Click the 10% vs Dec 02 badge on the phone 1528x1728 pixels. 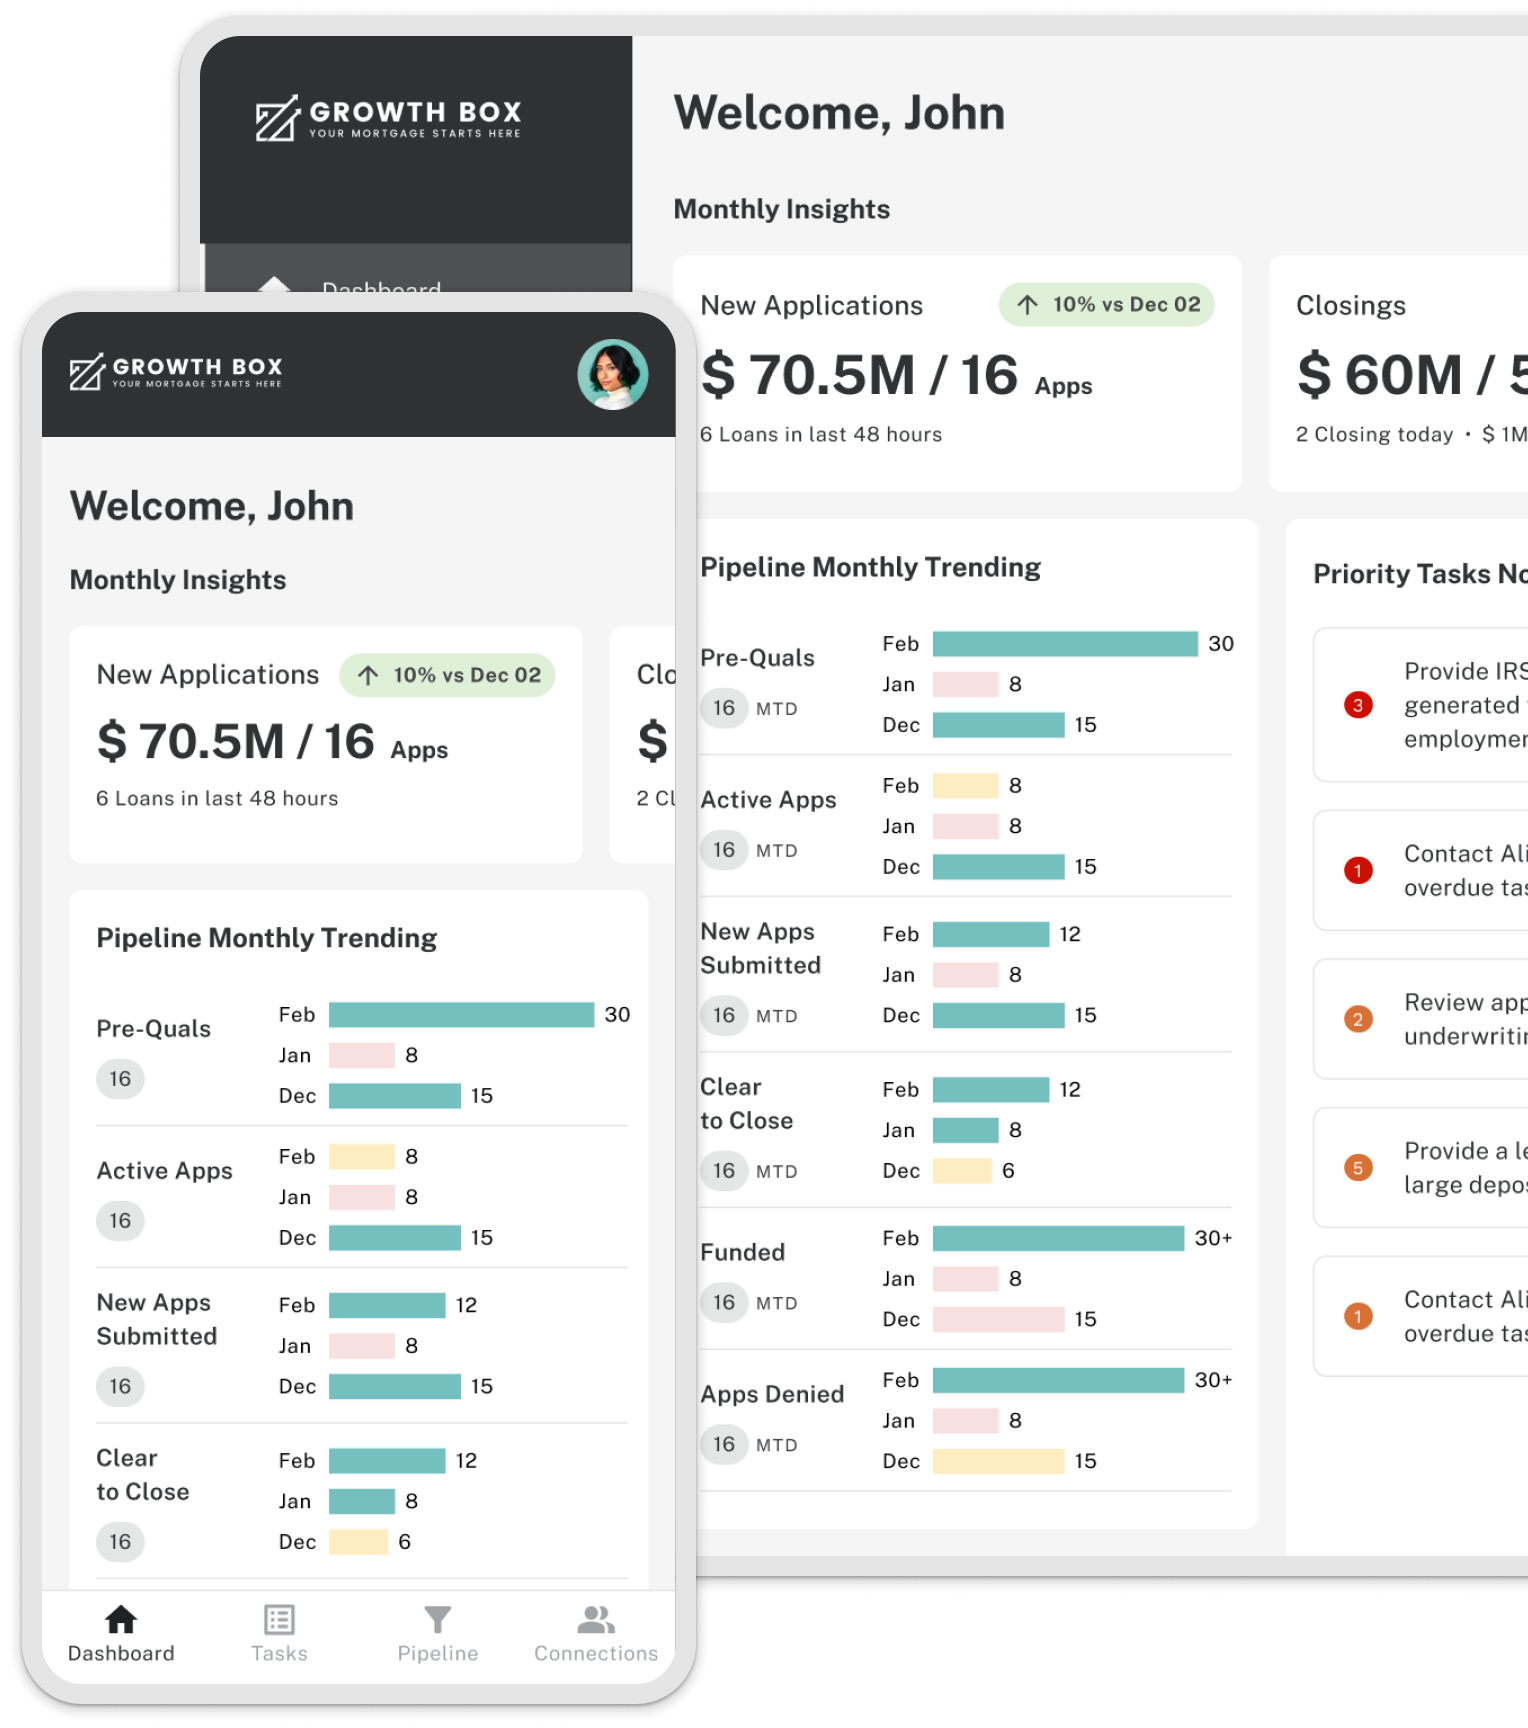click(447, 675)
